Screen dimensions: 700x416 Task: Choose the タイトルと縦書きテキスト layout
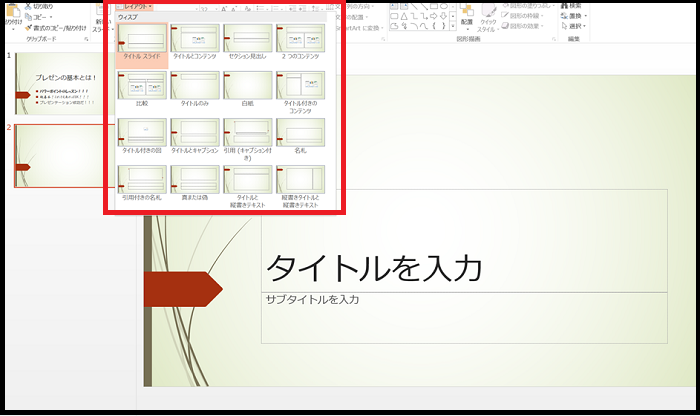247,187
